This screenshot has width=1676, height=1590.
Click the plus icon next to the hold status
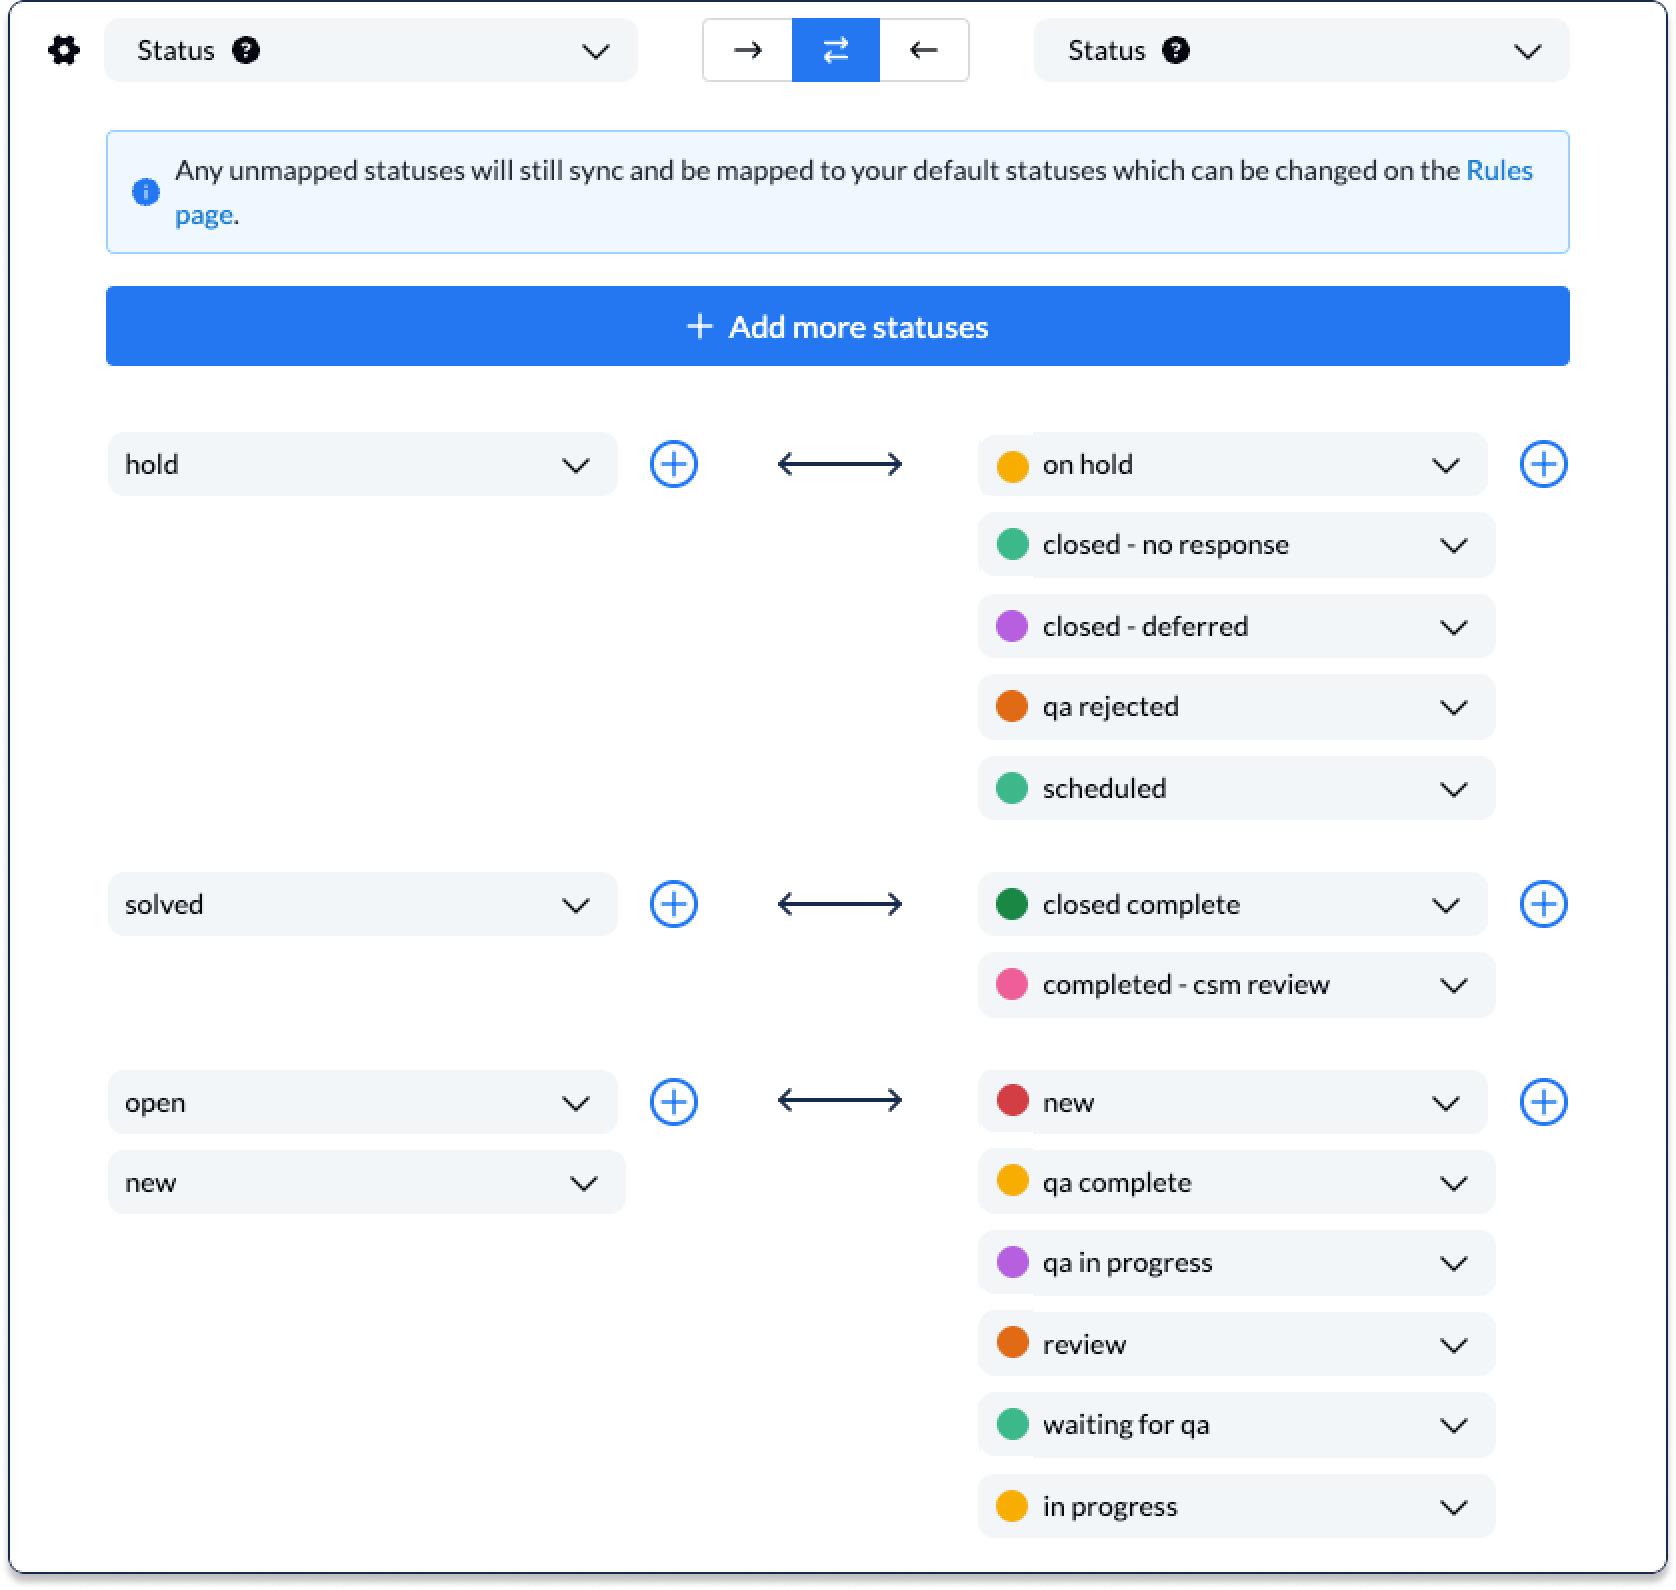click(x=675, y=464)
